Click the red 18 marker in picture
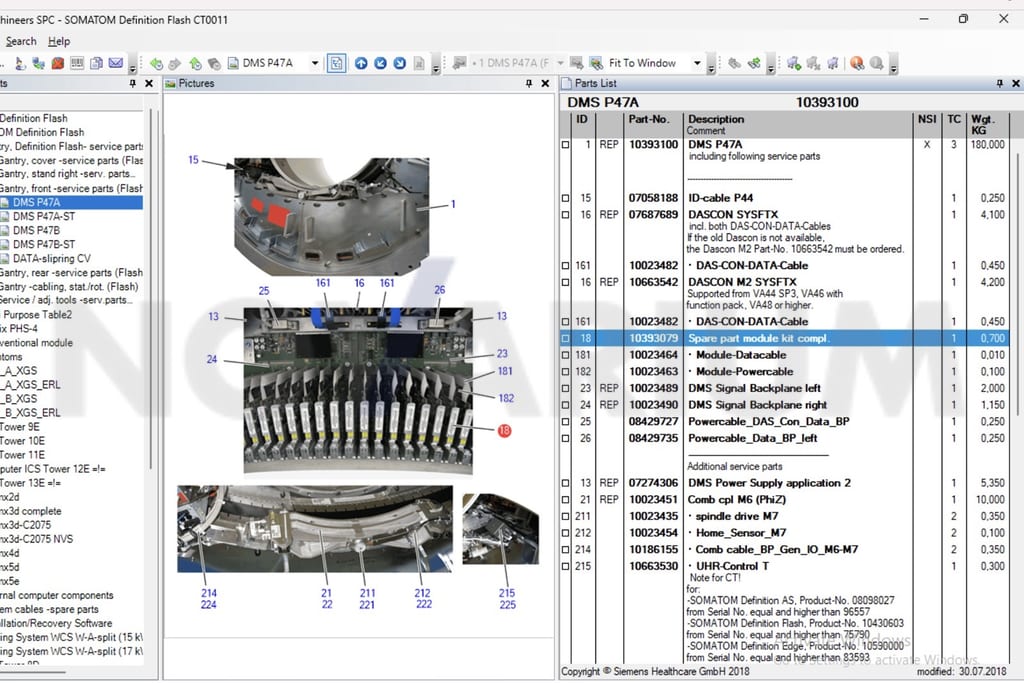 504,431
